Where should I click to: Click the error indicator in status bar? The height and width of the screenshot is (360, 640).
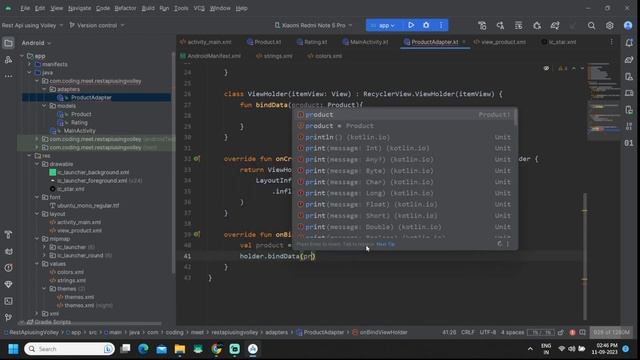(572, 332)
